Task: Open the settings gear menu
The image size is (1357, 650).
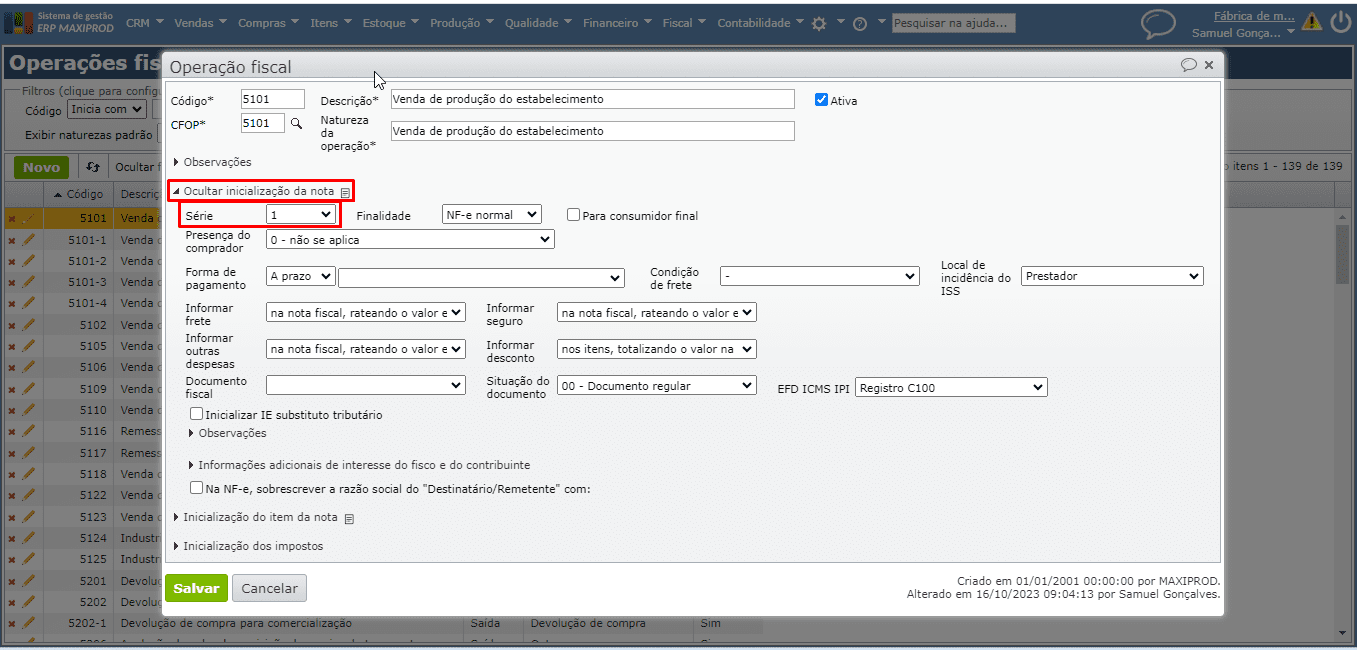Action: 819,24
